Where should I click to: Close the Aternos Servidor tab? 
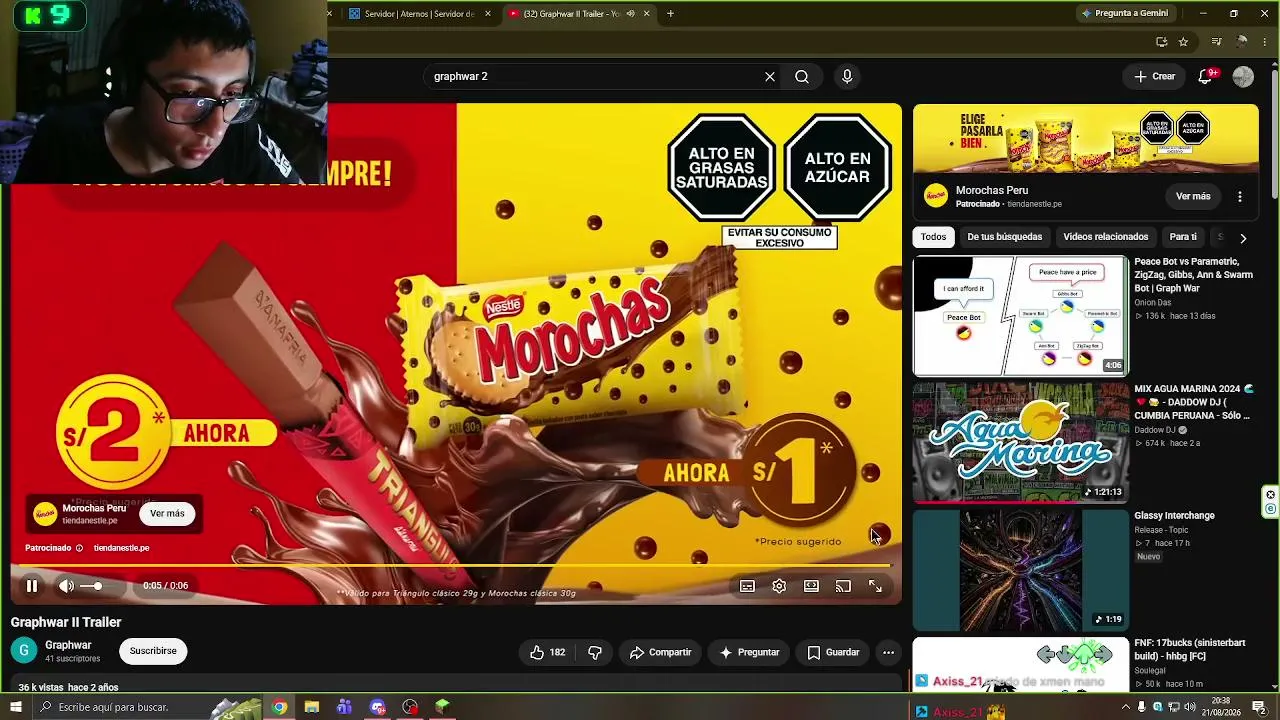[x=488, y=14]
